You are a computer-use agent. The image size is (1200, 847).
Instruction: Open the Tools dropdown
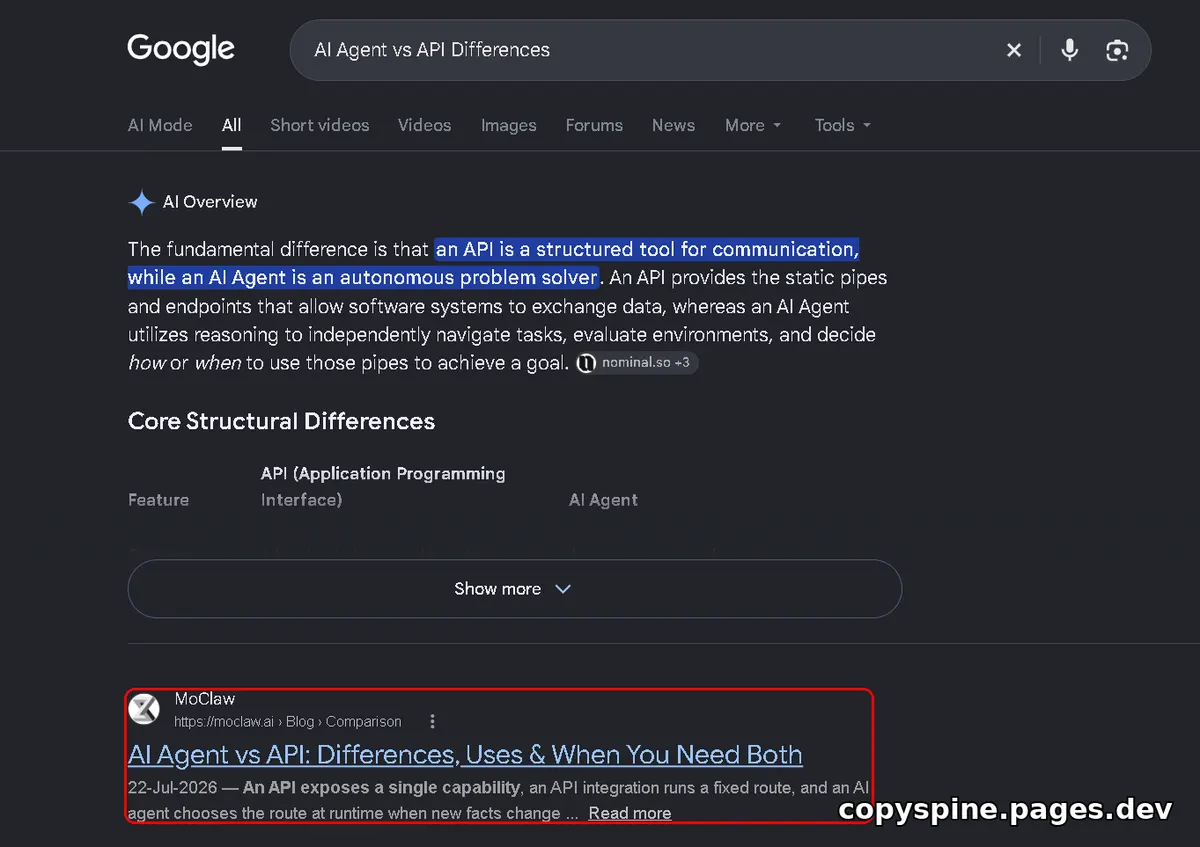(843, 125)
